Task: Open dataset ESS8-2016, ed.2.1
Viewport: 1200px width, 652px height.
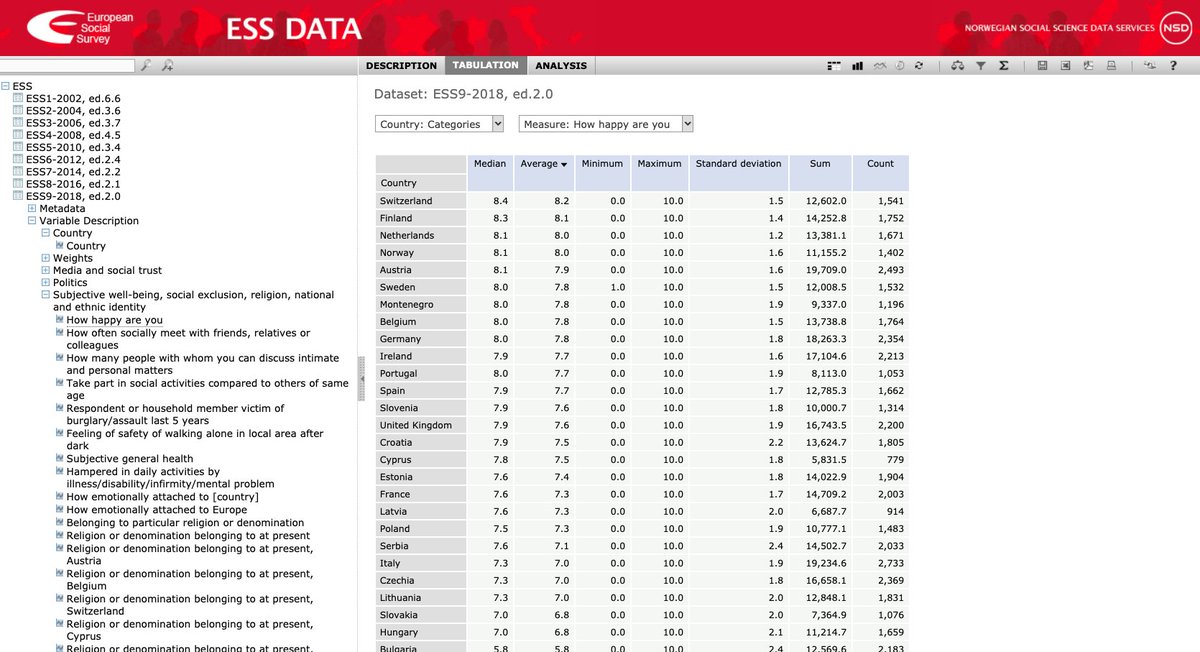Action: pos(73,184)
